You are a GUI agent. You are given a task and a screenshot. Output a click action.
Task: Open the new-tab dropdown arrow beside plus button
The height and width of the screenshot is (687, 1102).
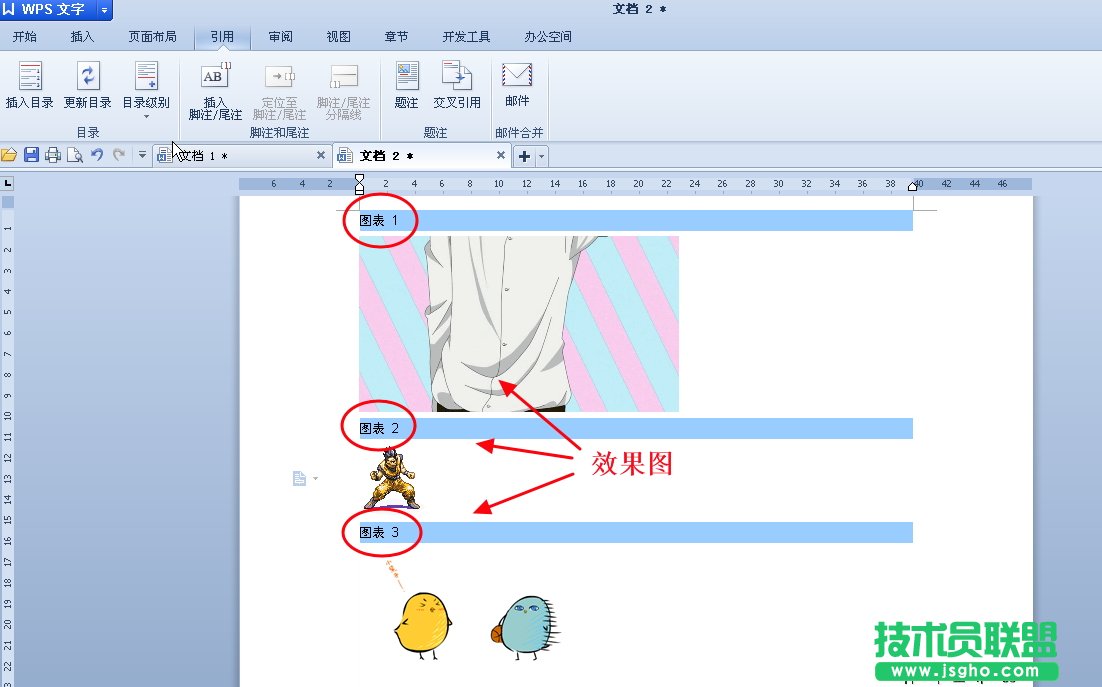(x=539, y=156)
